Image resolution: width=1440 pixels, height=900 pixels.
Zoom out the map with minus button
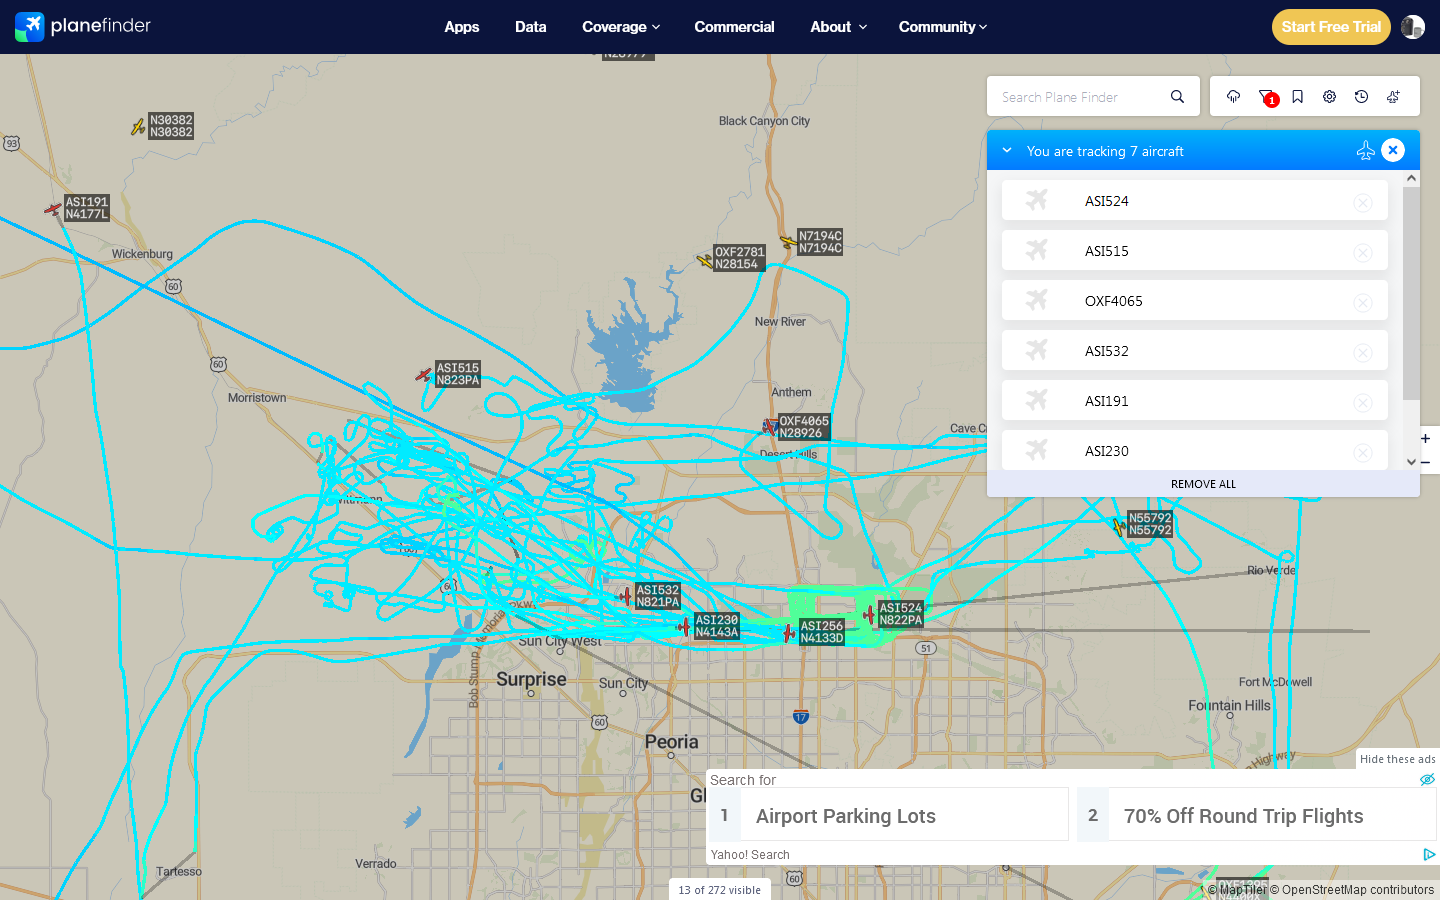(x=1426, y=462)
